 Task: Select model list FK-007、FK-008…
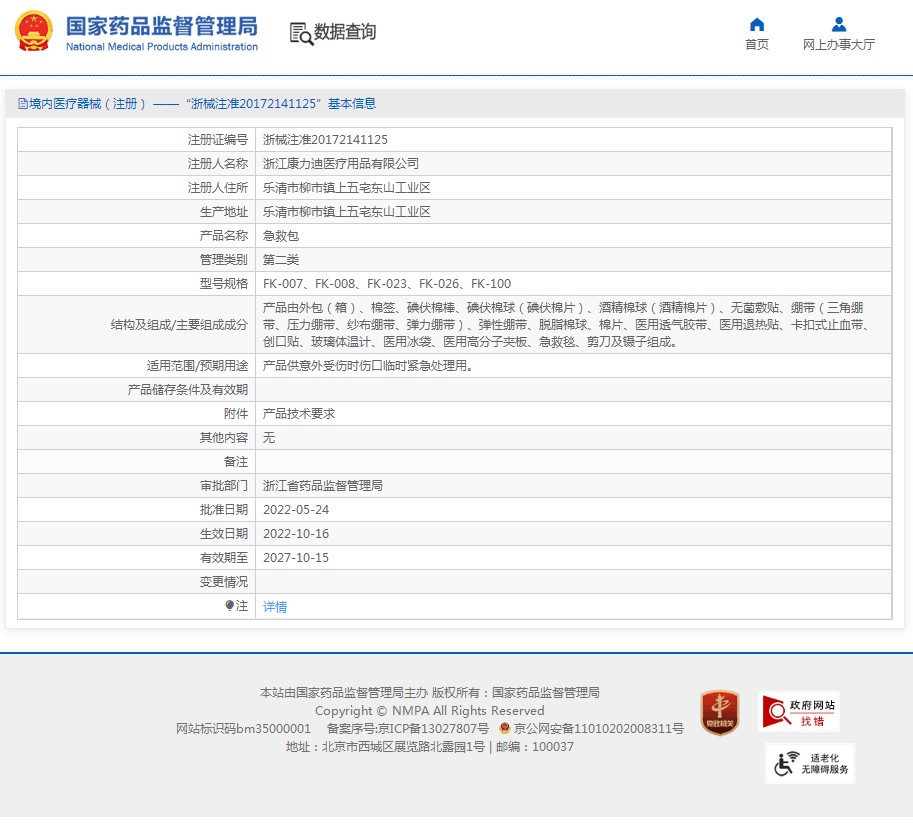coord(387,284)
